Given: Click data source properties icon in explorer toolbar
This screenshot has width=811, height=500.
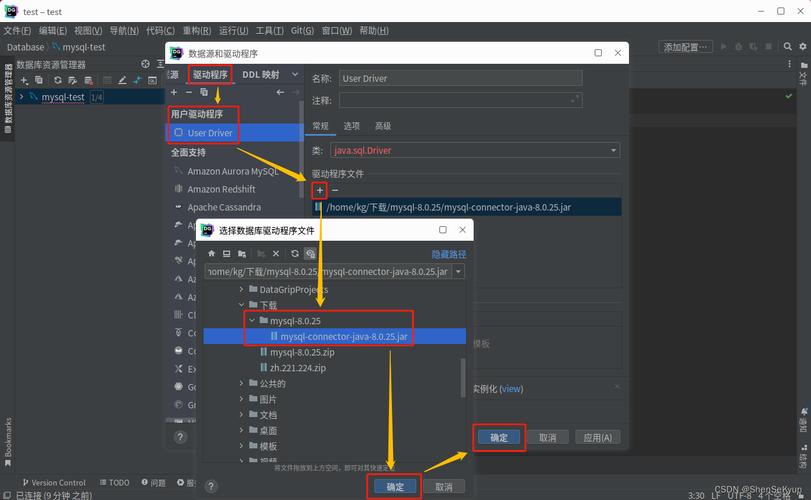Looking at the screenshot, I should pos(72,80).
